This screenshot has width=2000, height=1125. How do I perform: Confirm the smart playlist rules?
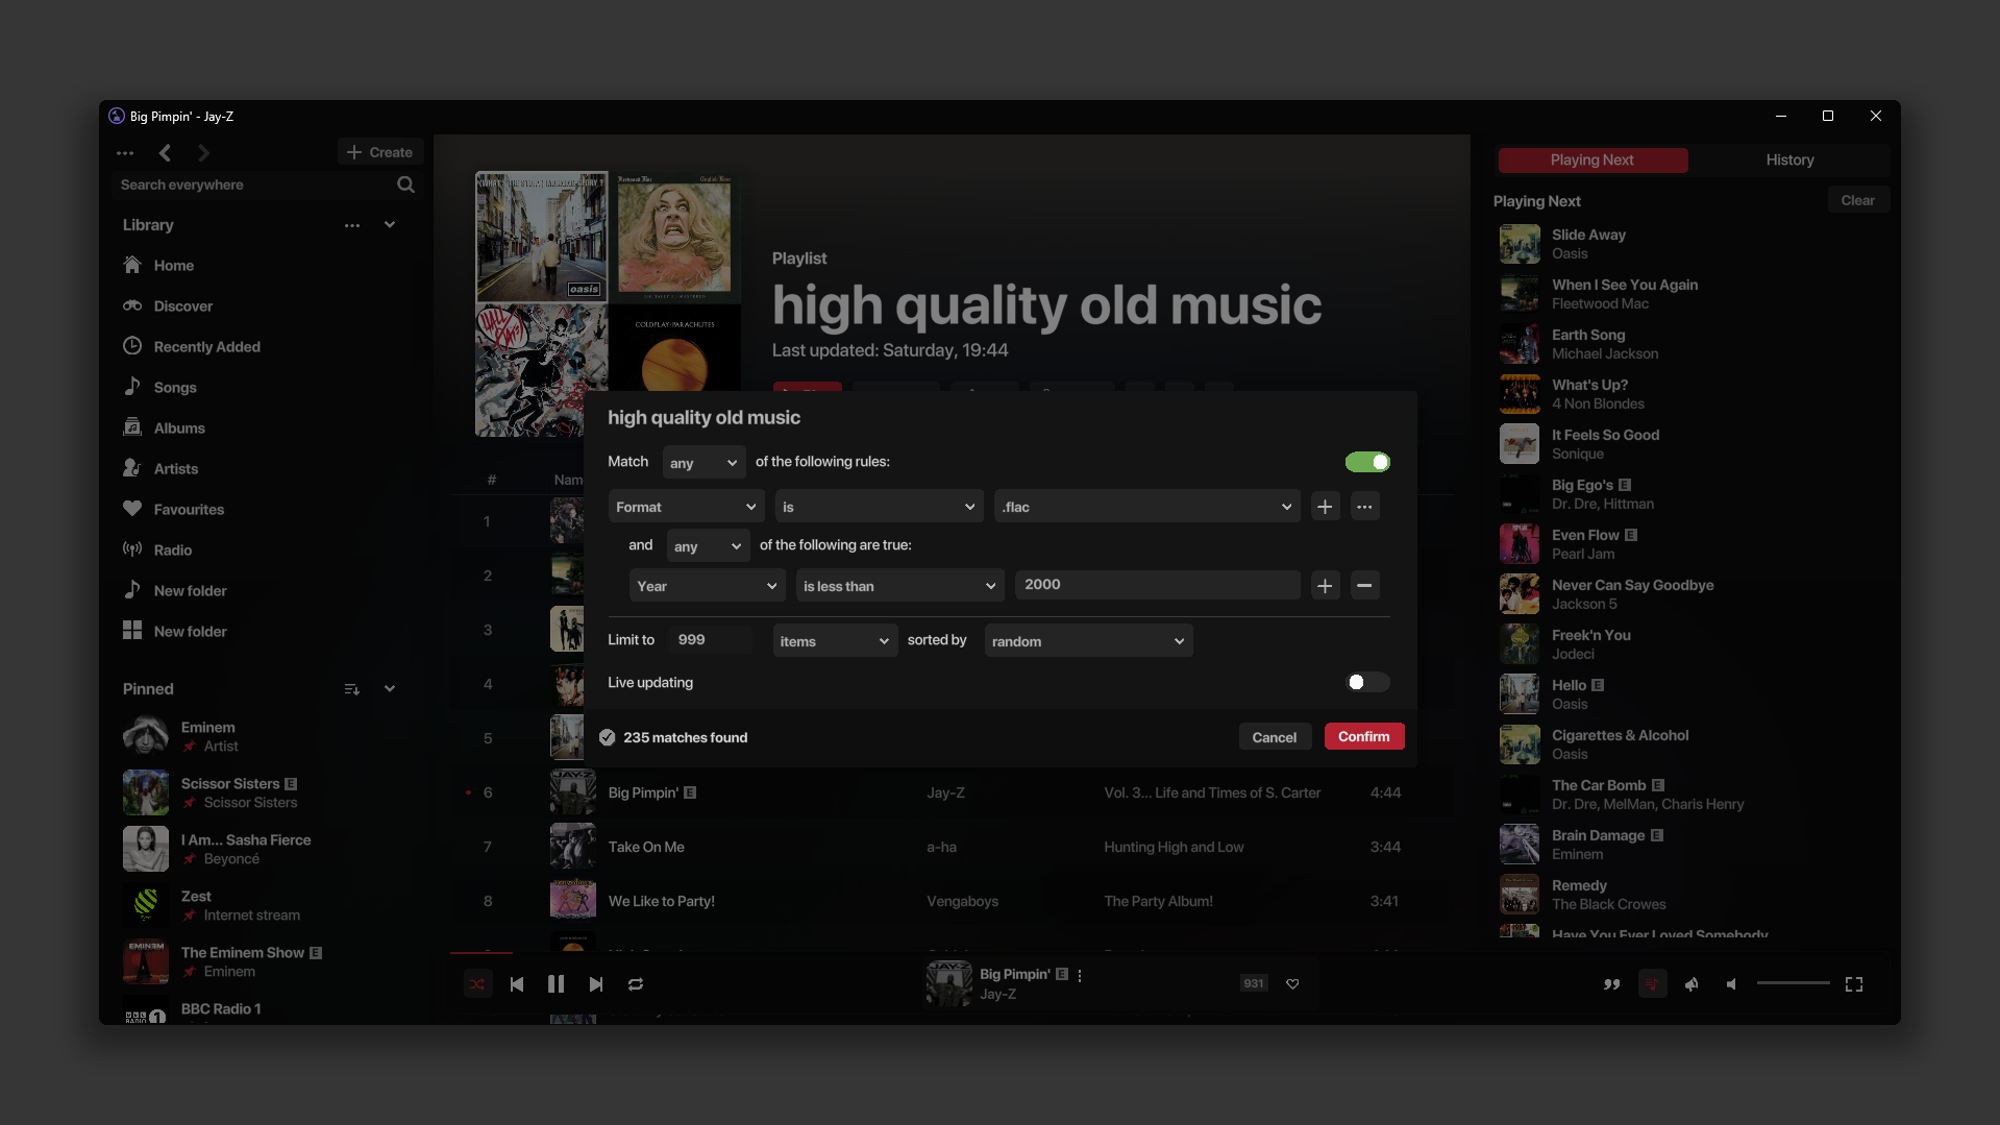pyautogui.click(x=1363, y=737)
